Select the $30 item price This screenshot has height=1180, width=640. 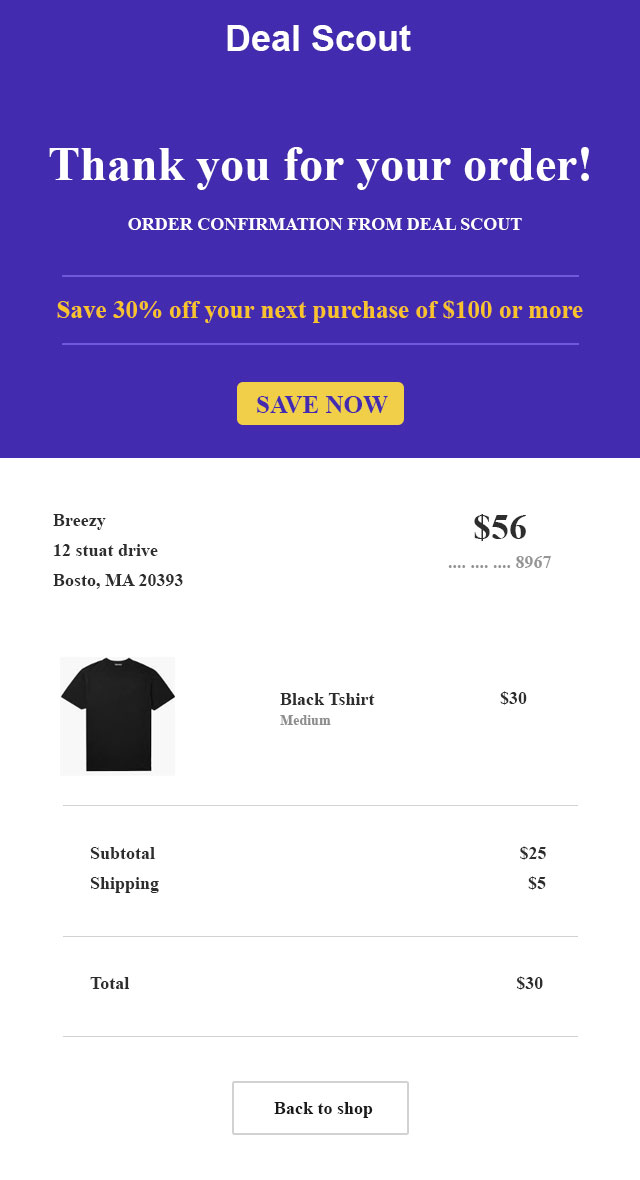(513, 699)
